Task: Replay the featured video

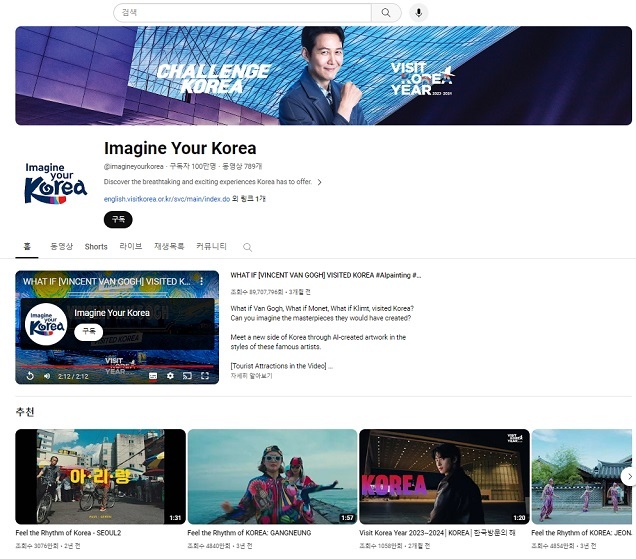Action: tap(30, 376)
